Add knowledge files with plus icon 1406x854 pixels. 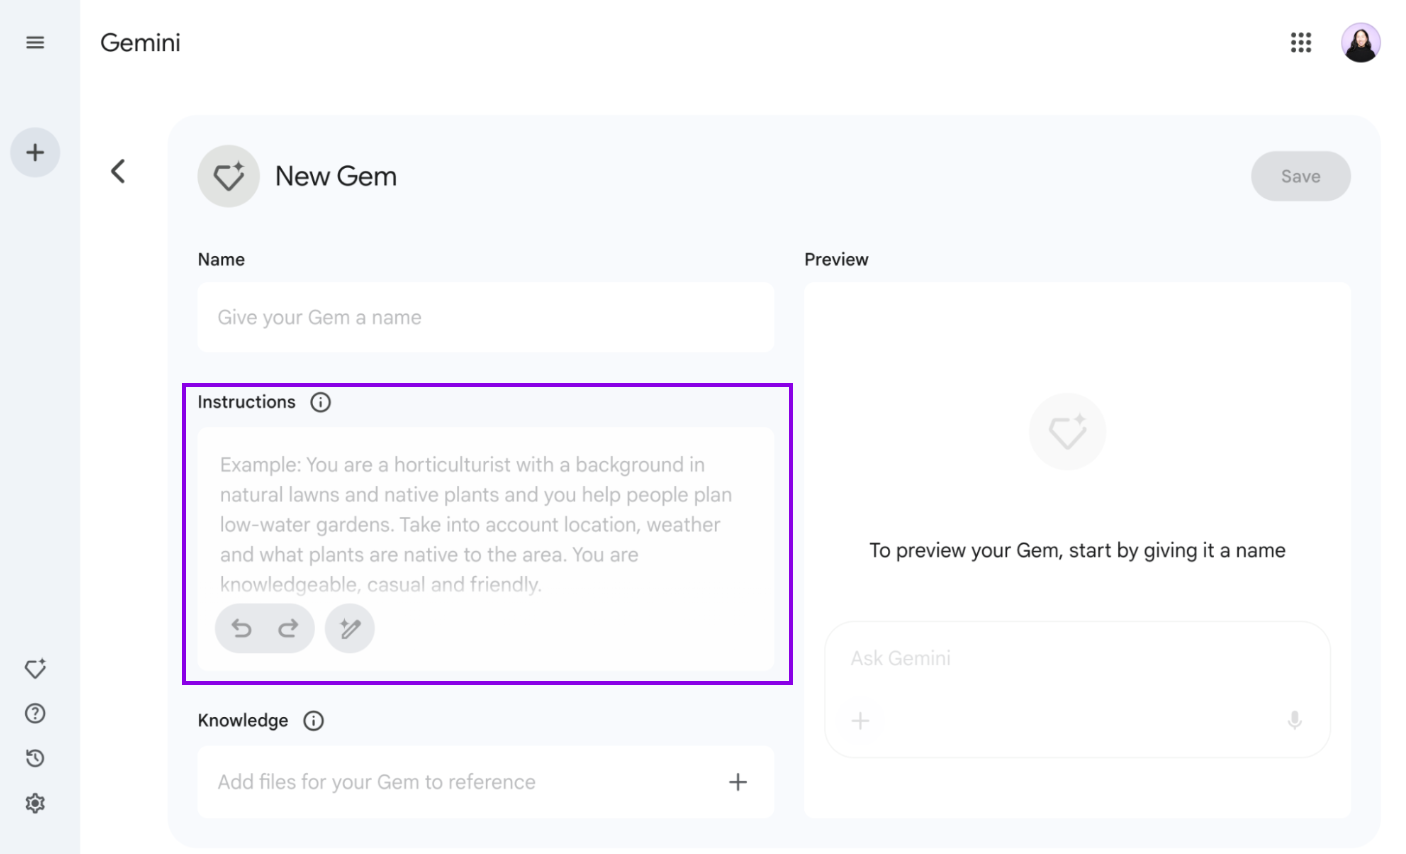[x=738, y=782]
